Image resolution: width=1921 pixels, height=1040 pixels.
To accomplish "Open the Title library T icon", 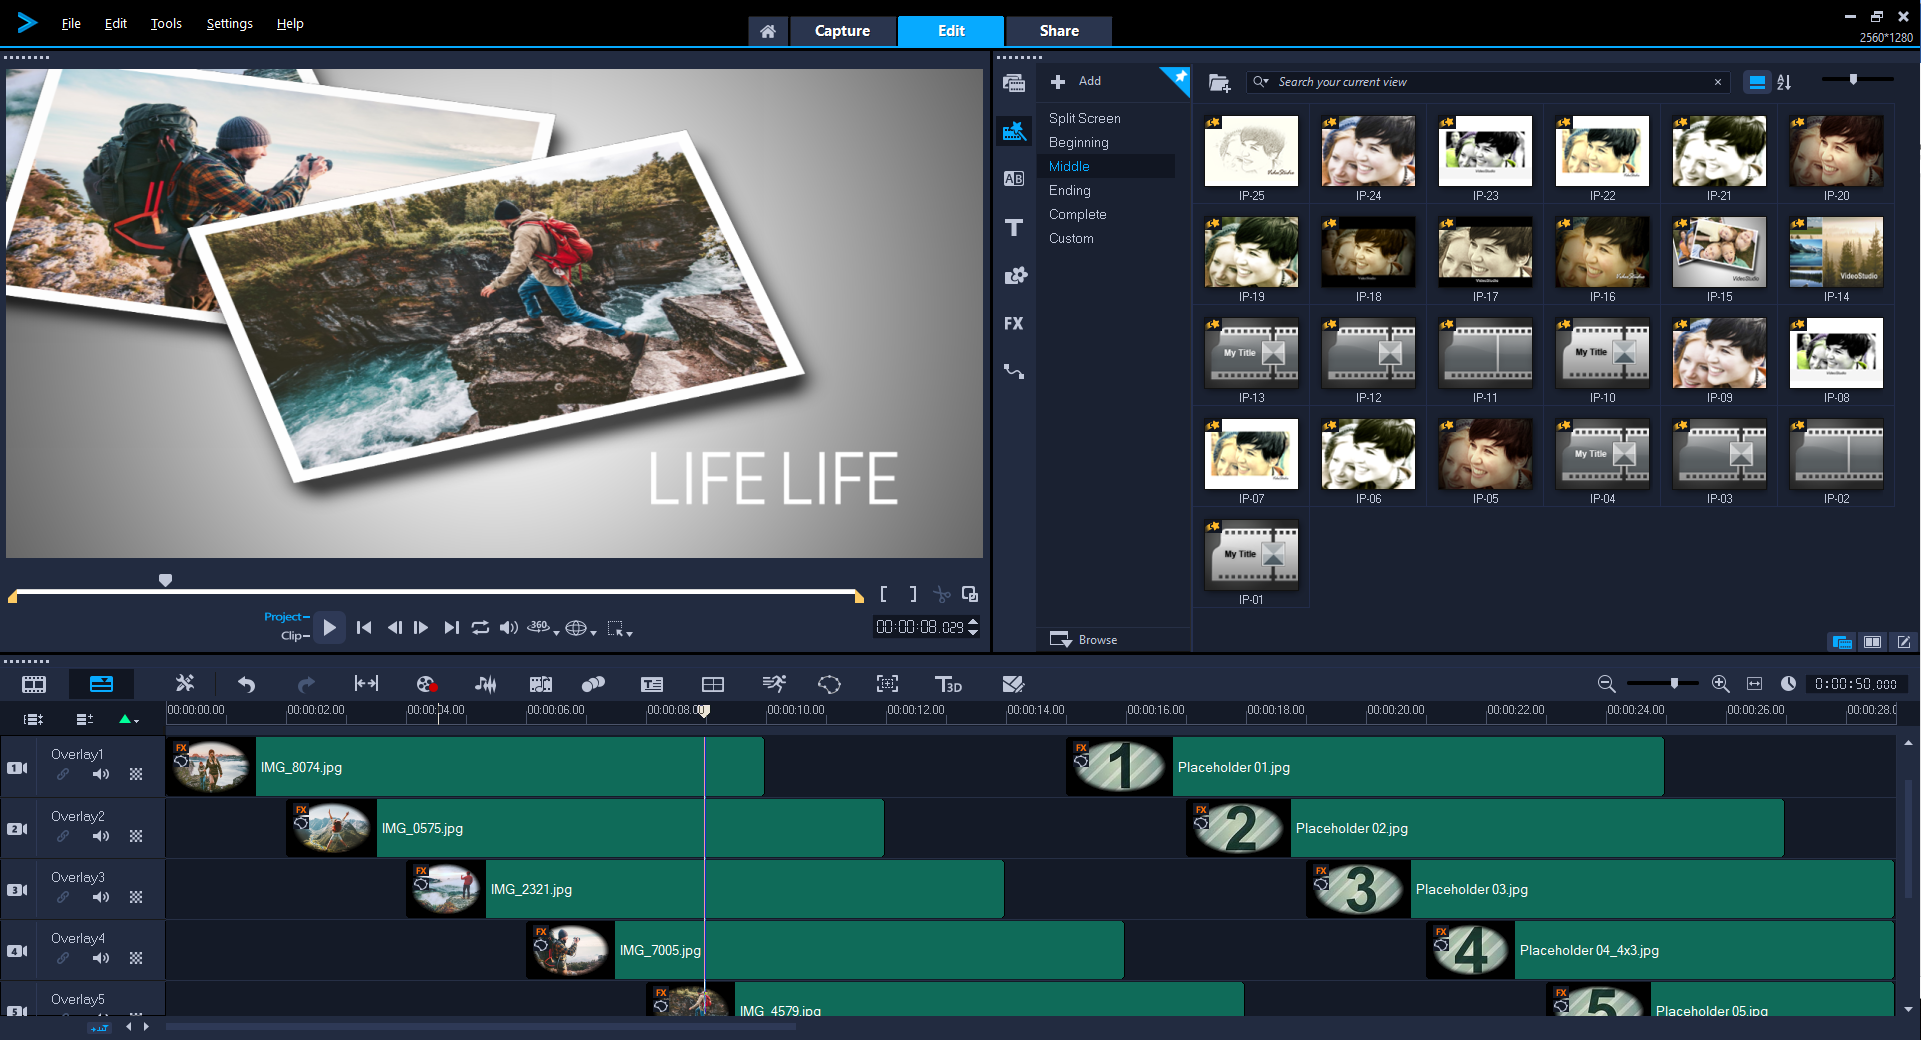I will click(x=1014, y=227).
